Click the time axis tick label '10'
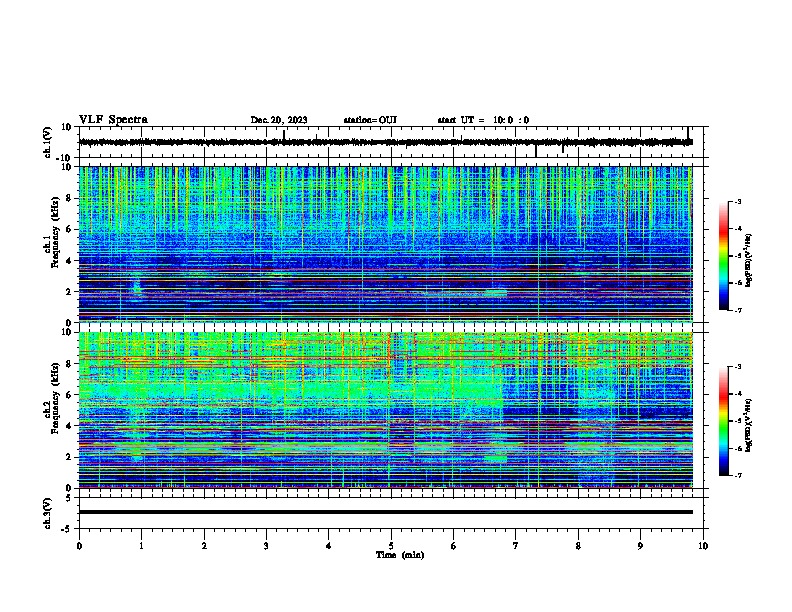Screen dimensions: 792x612 coord(703,546)
